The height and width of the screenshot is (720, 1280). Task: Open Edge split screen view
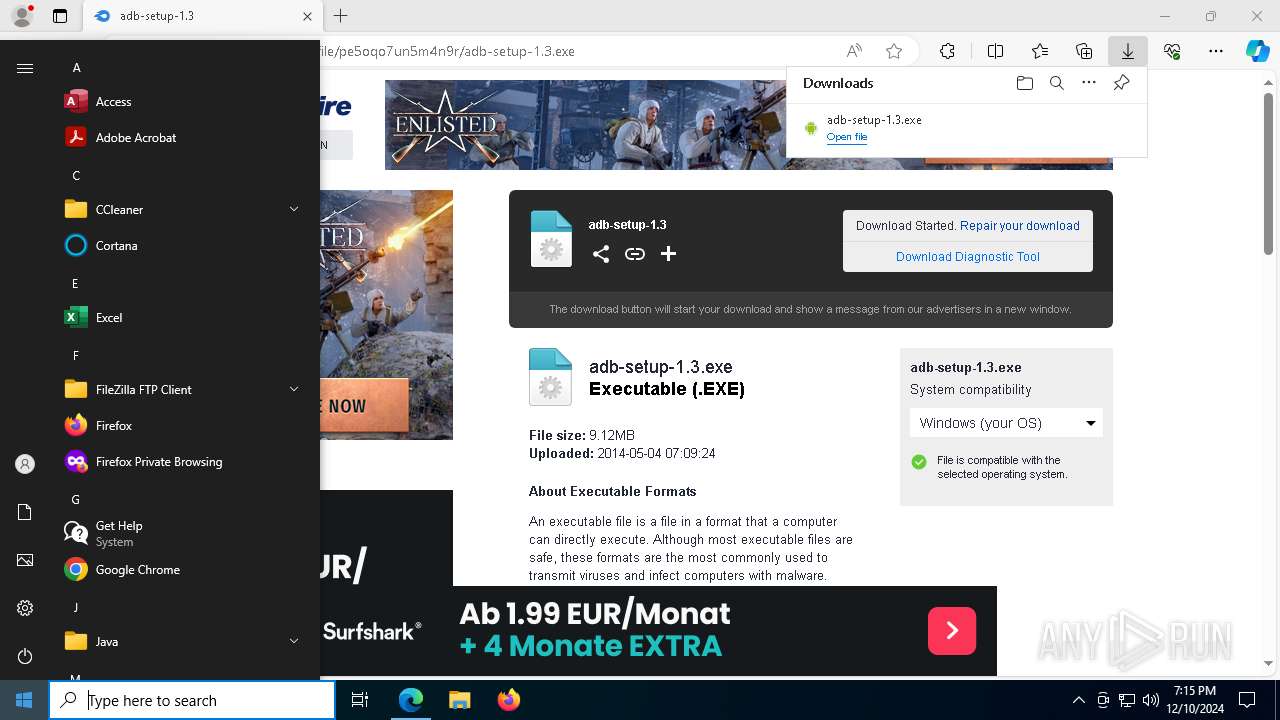tap(995, 51)
